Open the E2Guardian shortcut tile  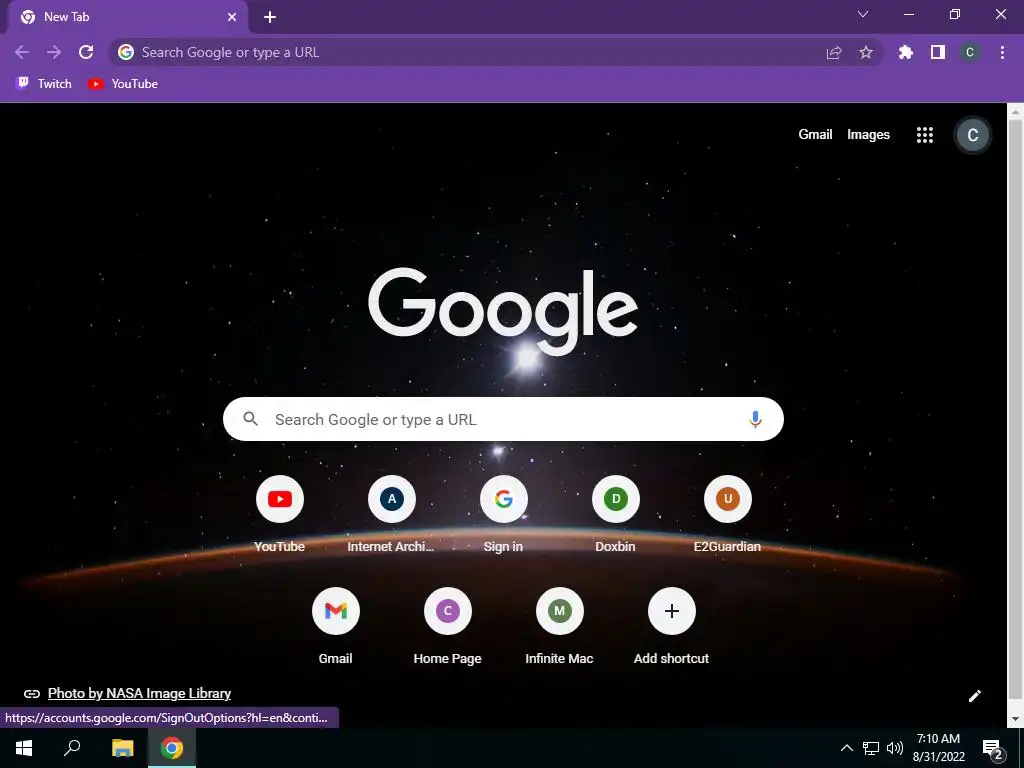728,515
